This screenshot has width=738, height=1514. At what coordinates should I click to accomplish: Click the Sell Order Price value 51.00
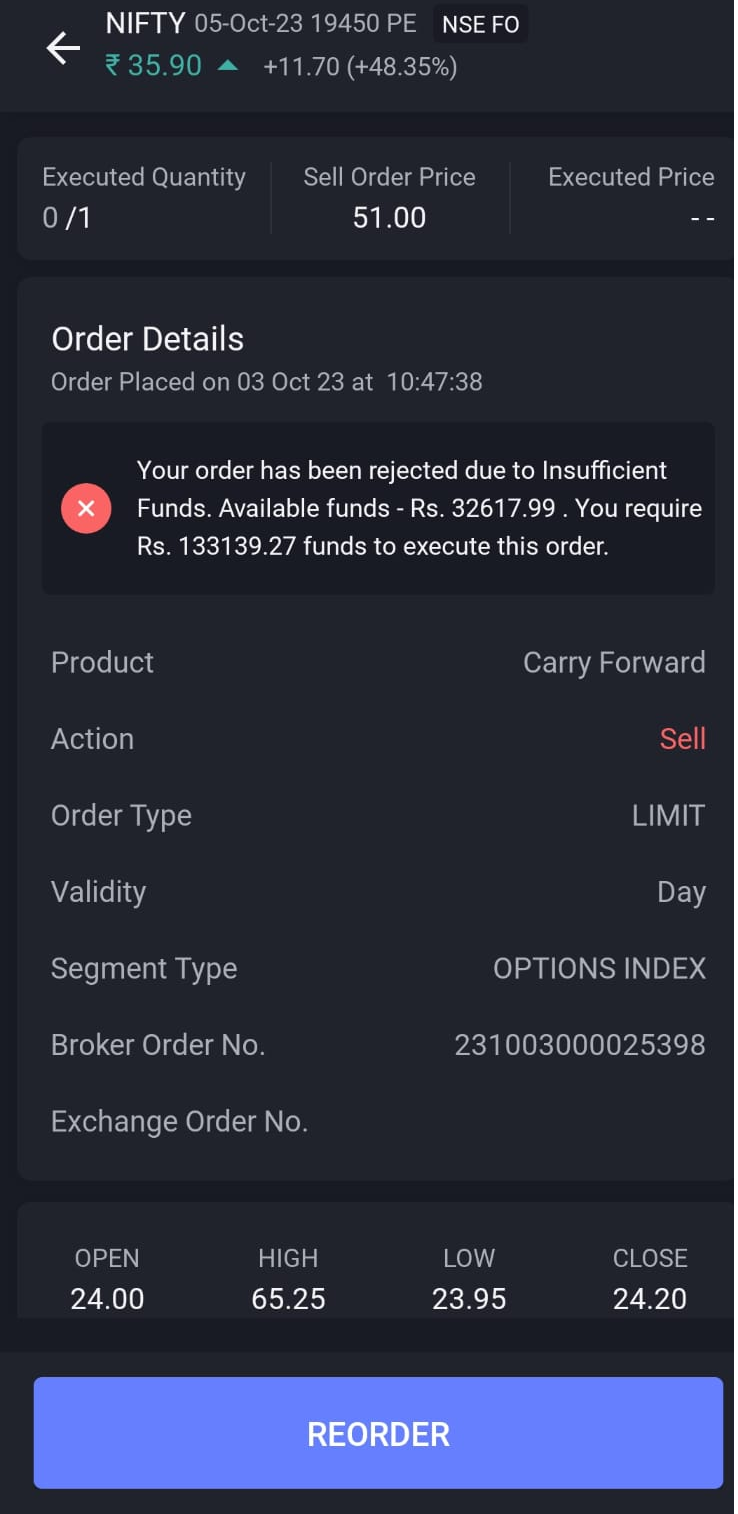(389, 217)
